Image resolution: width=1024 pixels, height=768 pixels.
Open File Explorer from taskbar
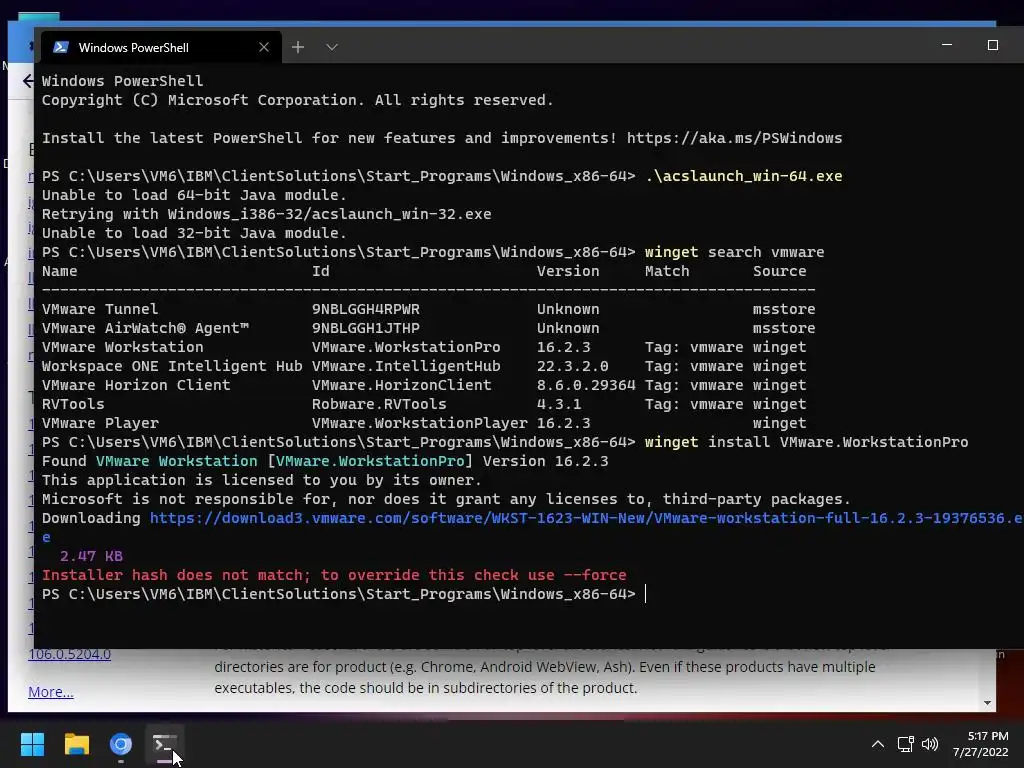(x=76, y=744)
